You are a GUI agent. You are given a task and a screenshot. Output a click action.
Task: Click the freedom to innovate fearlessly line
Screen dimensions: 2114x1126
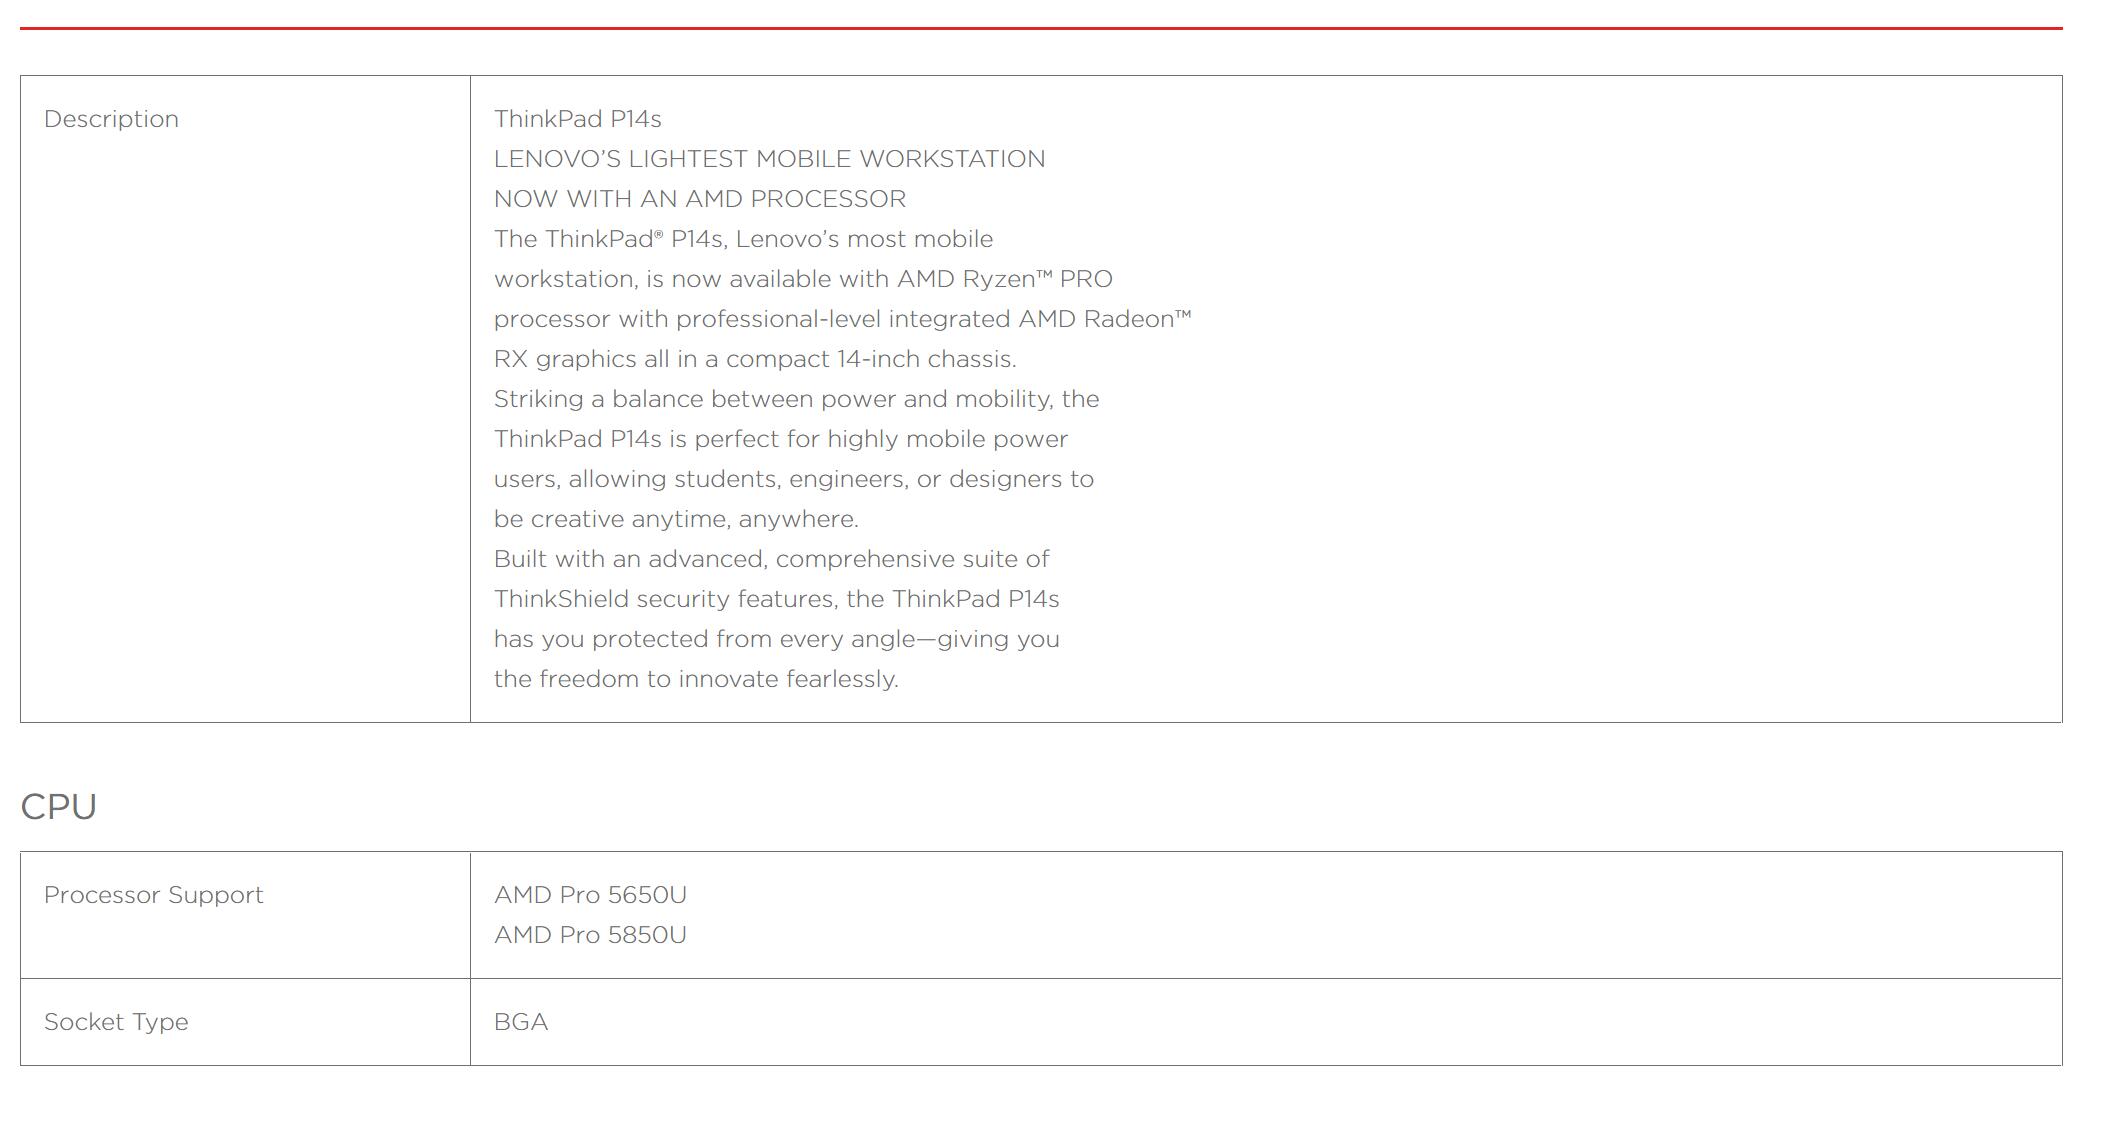coord(696,679)
